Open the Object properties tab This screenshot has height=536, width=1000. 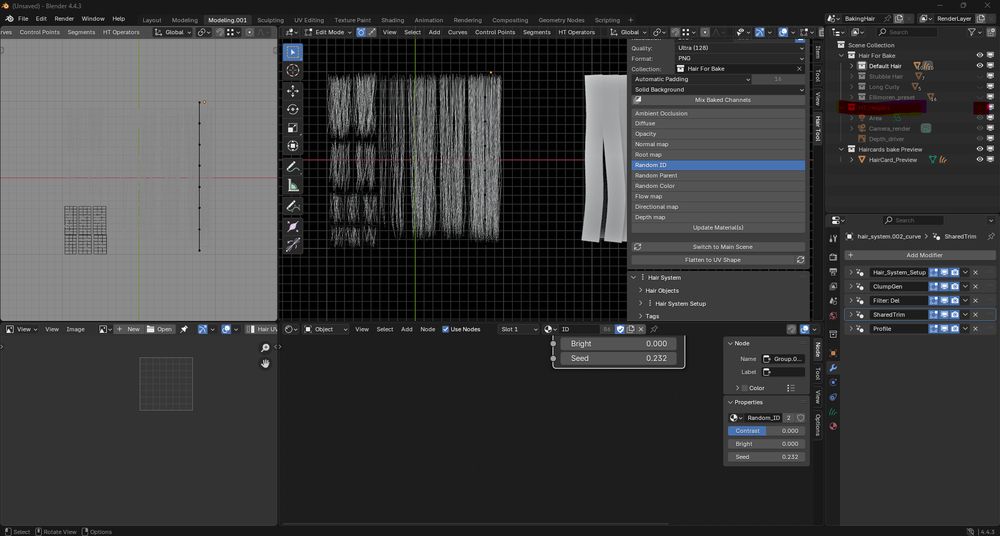pos(833,353)
